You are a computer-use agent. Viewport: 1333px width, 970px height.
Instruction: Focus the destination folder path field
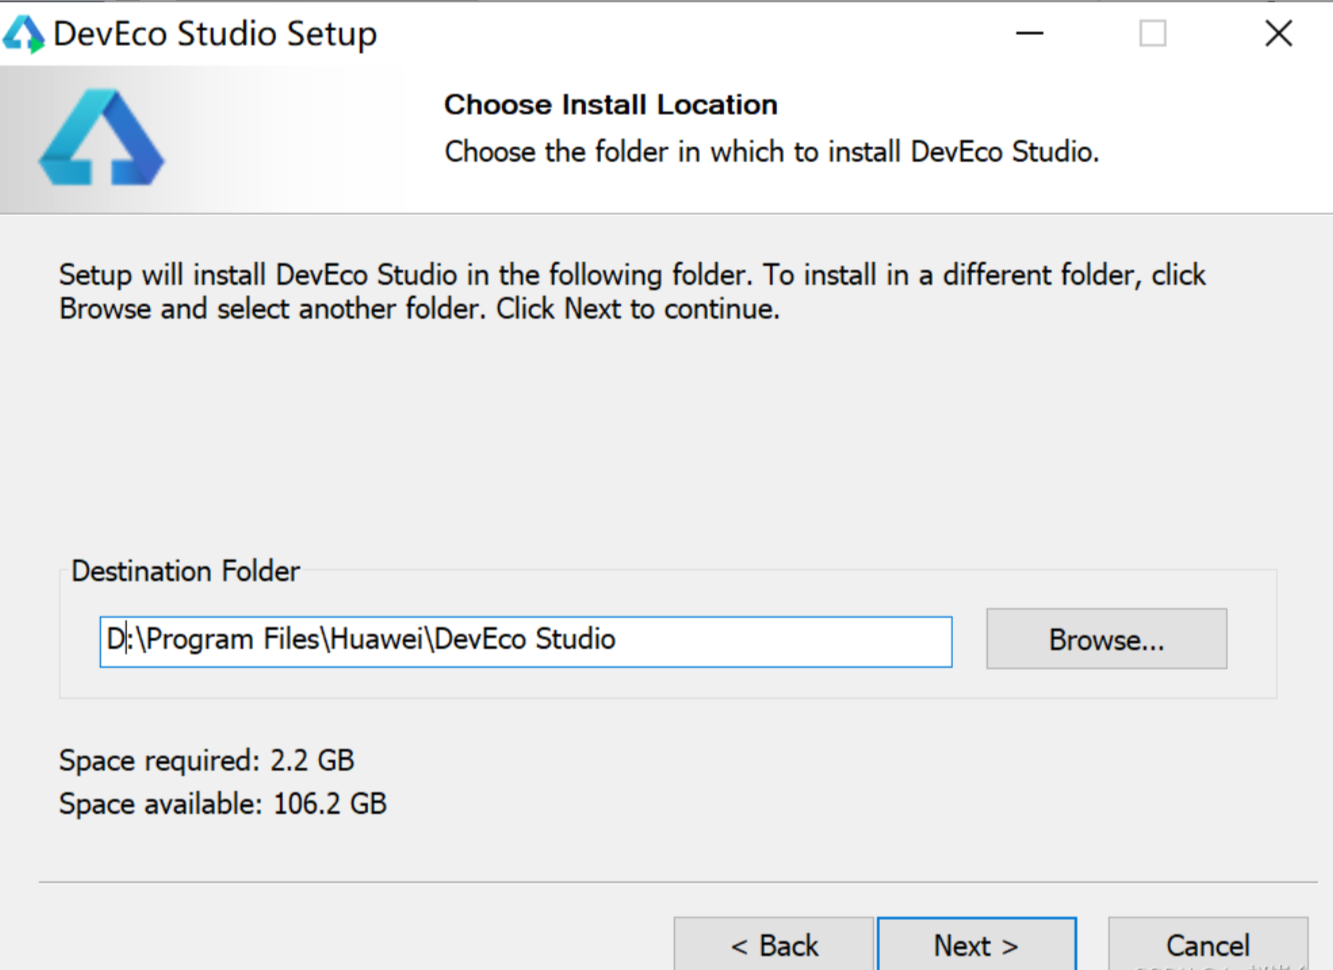click(780, 641)
